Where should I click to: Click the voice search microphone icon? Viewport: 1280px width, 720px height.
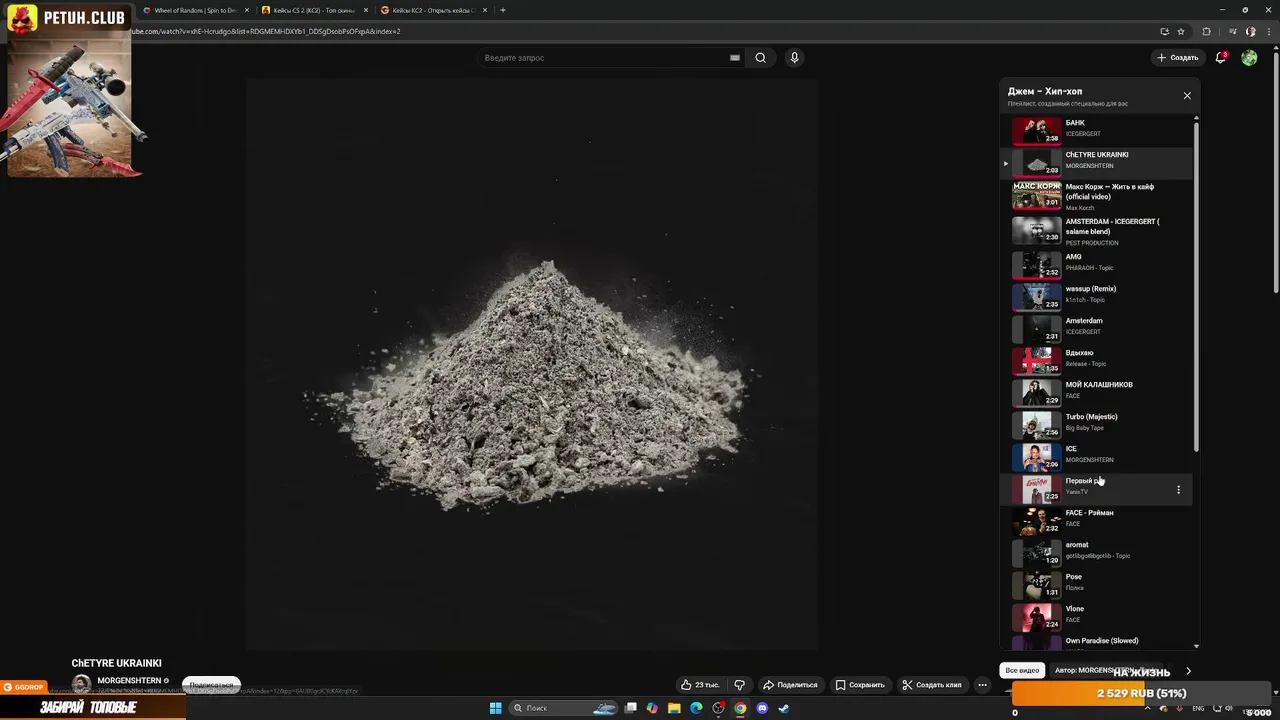(x=794, y=58)
